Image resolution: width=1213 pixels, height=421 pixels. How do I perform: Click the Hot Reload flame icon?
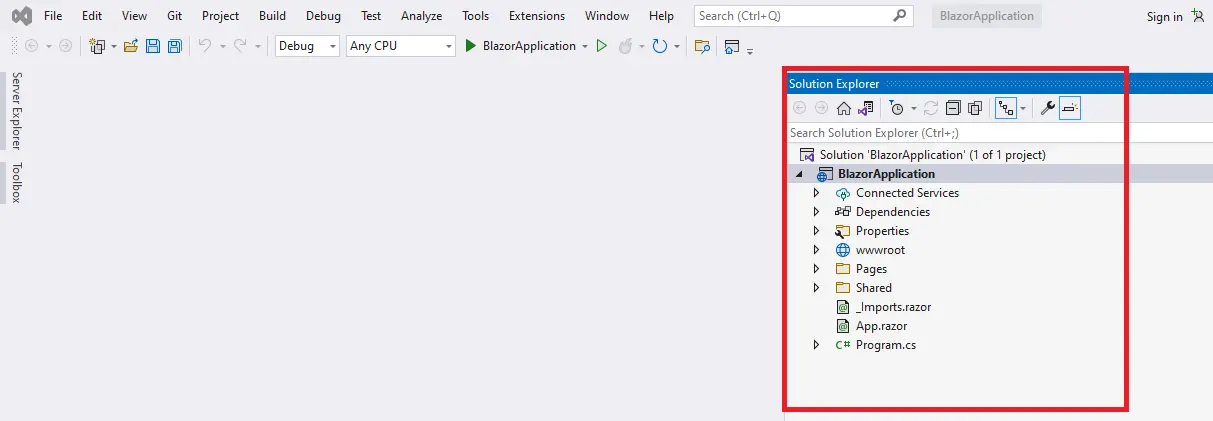coord(626,46)
